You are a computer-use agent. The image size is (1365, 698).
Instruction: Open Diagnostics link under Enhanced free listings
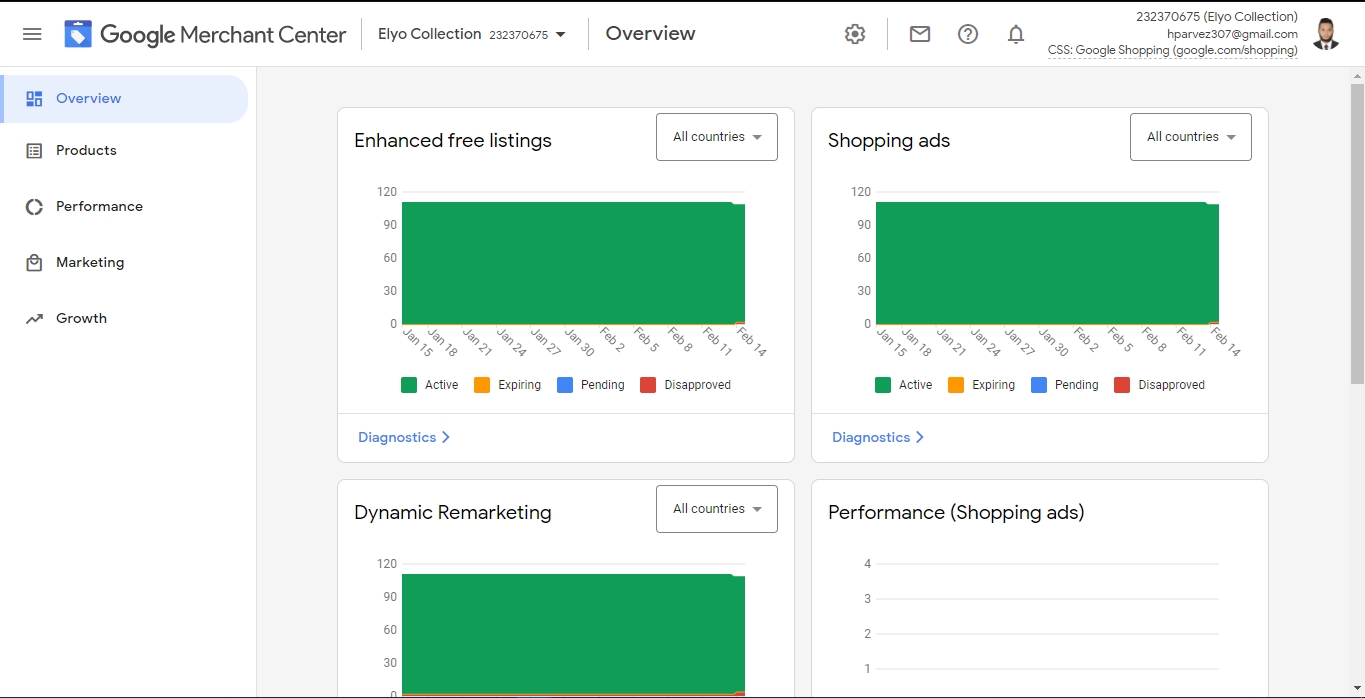coord(403,438)
